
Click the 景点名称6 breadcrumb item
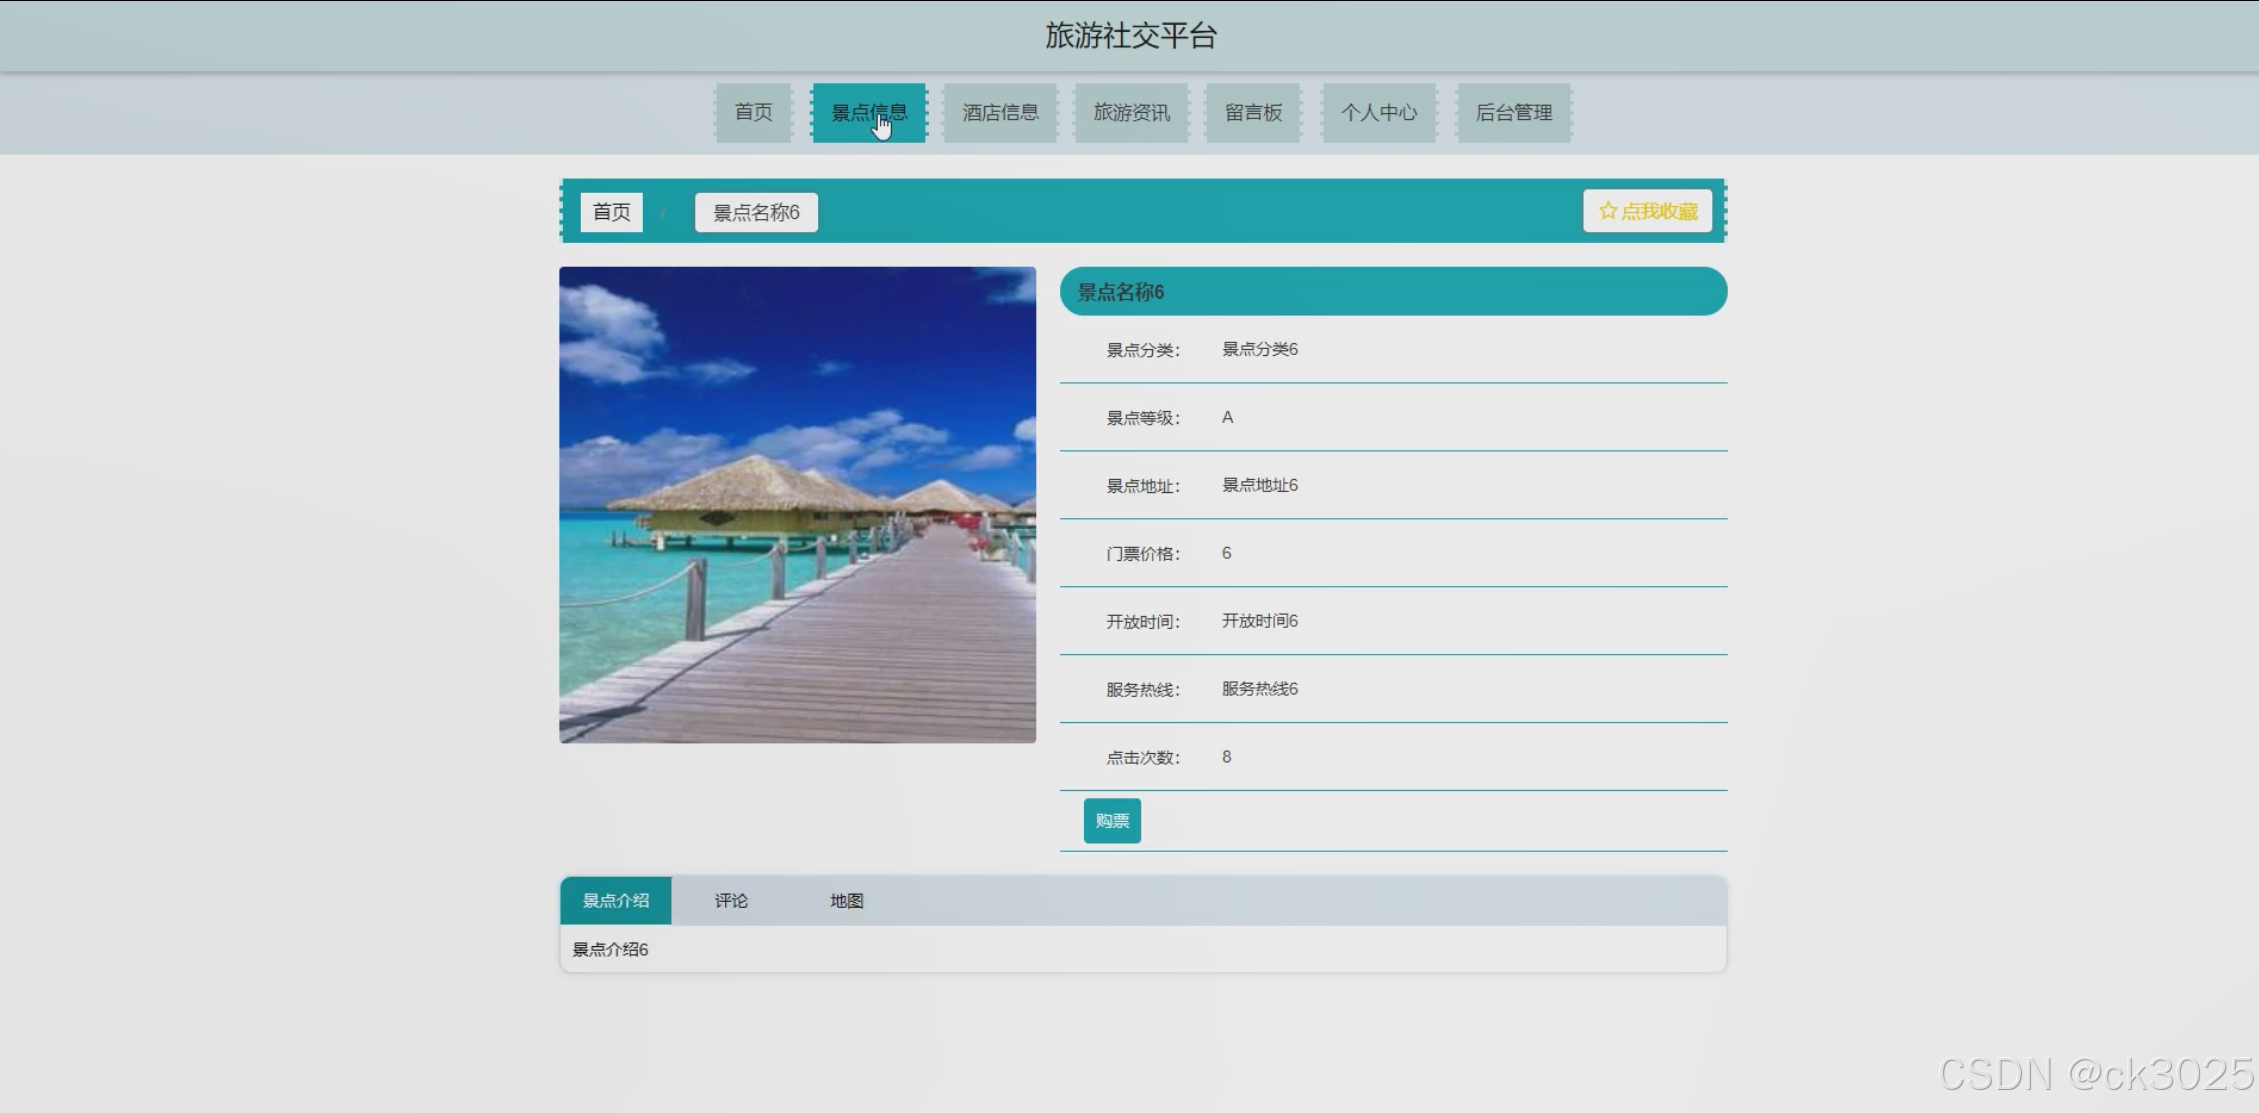coord(756,212)
